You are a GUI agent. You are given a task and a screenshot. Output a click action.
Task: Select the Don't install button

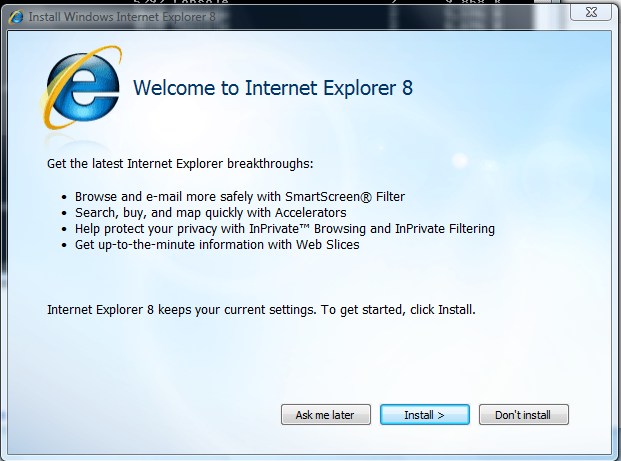[524, 415]
